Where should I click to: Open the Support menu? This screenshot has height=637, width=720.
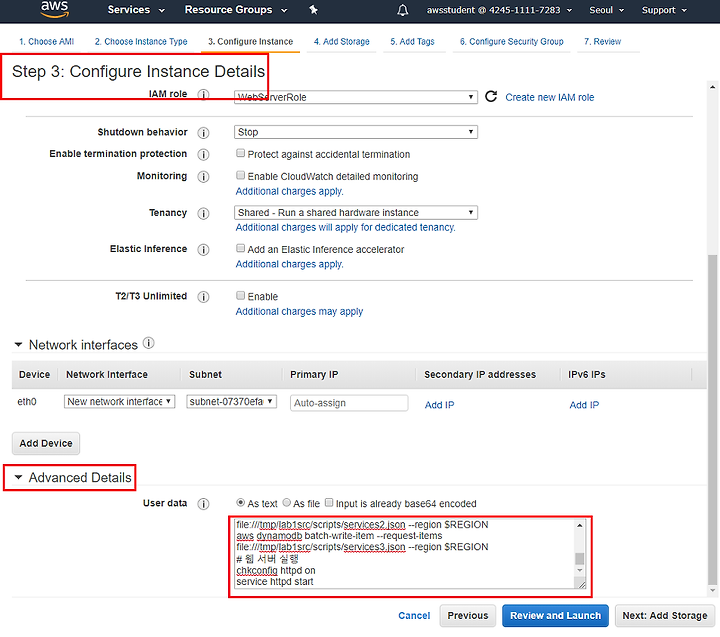click(664, 10)
